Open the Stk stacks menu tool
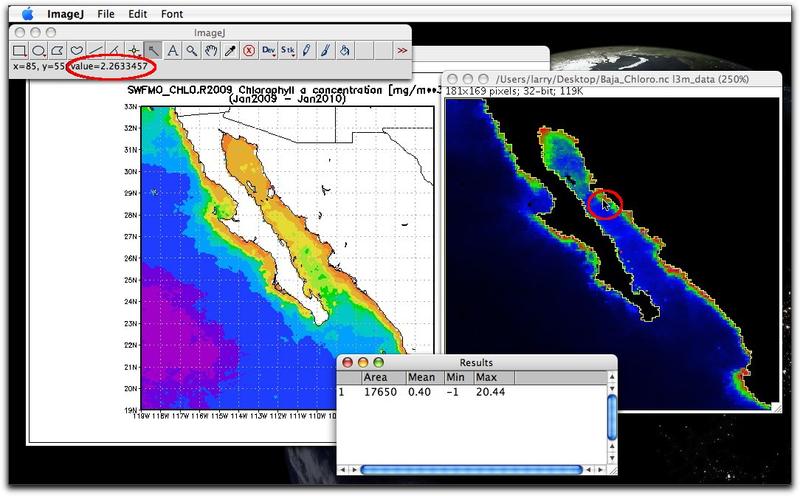The image size is (800, 496). [x=287, y=51]
